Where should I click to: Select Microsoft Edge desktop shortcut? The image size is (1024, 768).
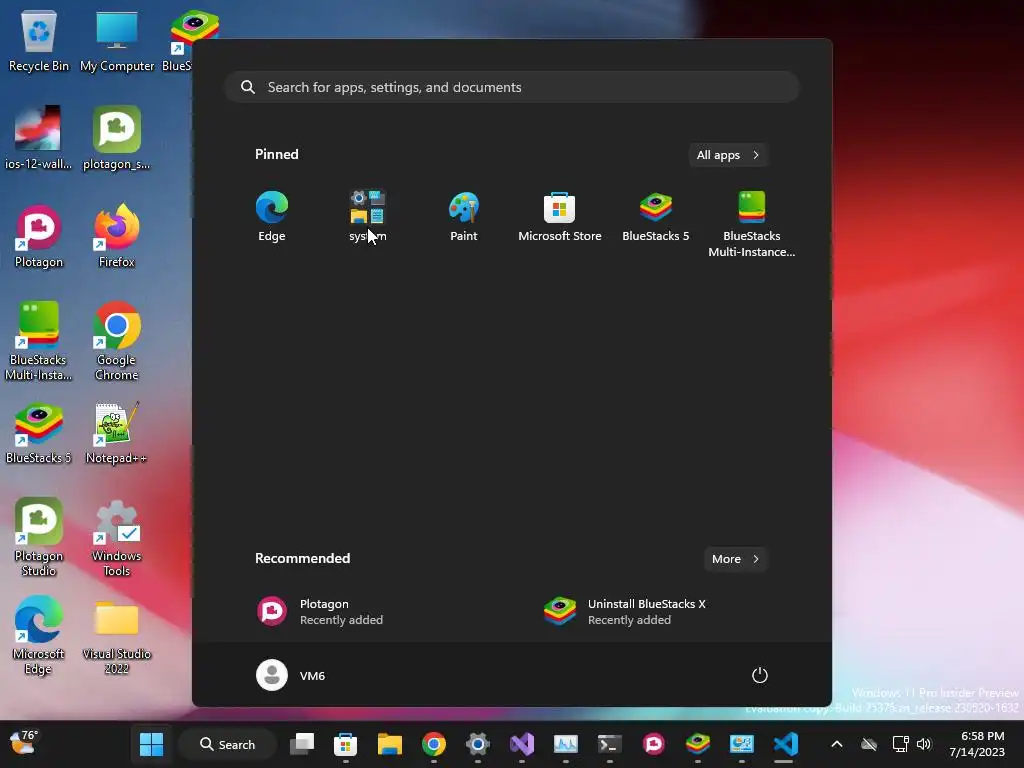click(x=39, y=635)
